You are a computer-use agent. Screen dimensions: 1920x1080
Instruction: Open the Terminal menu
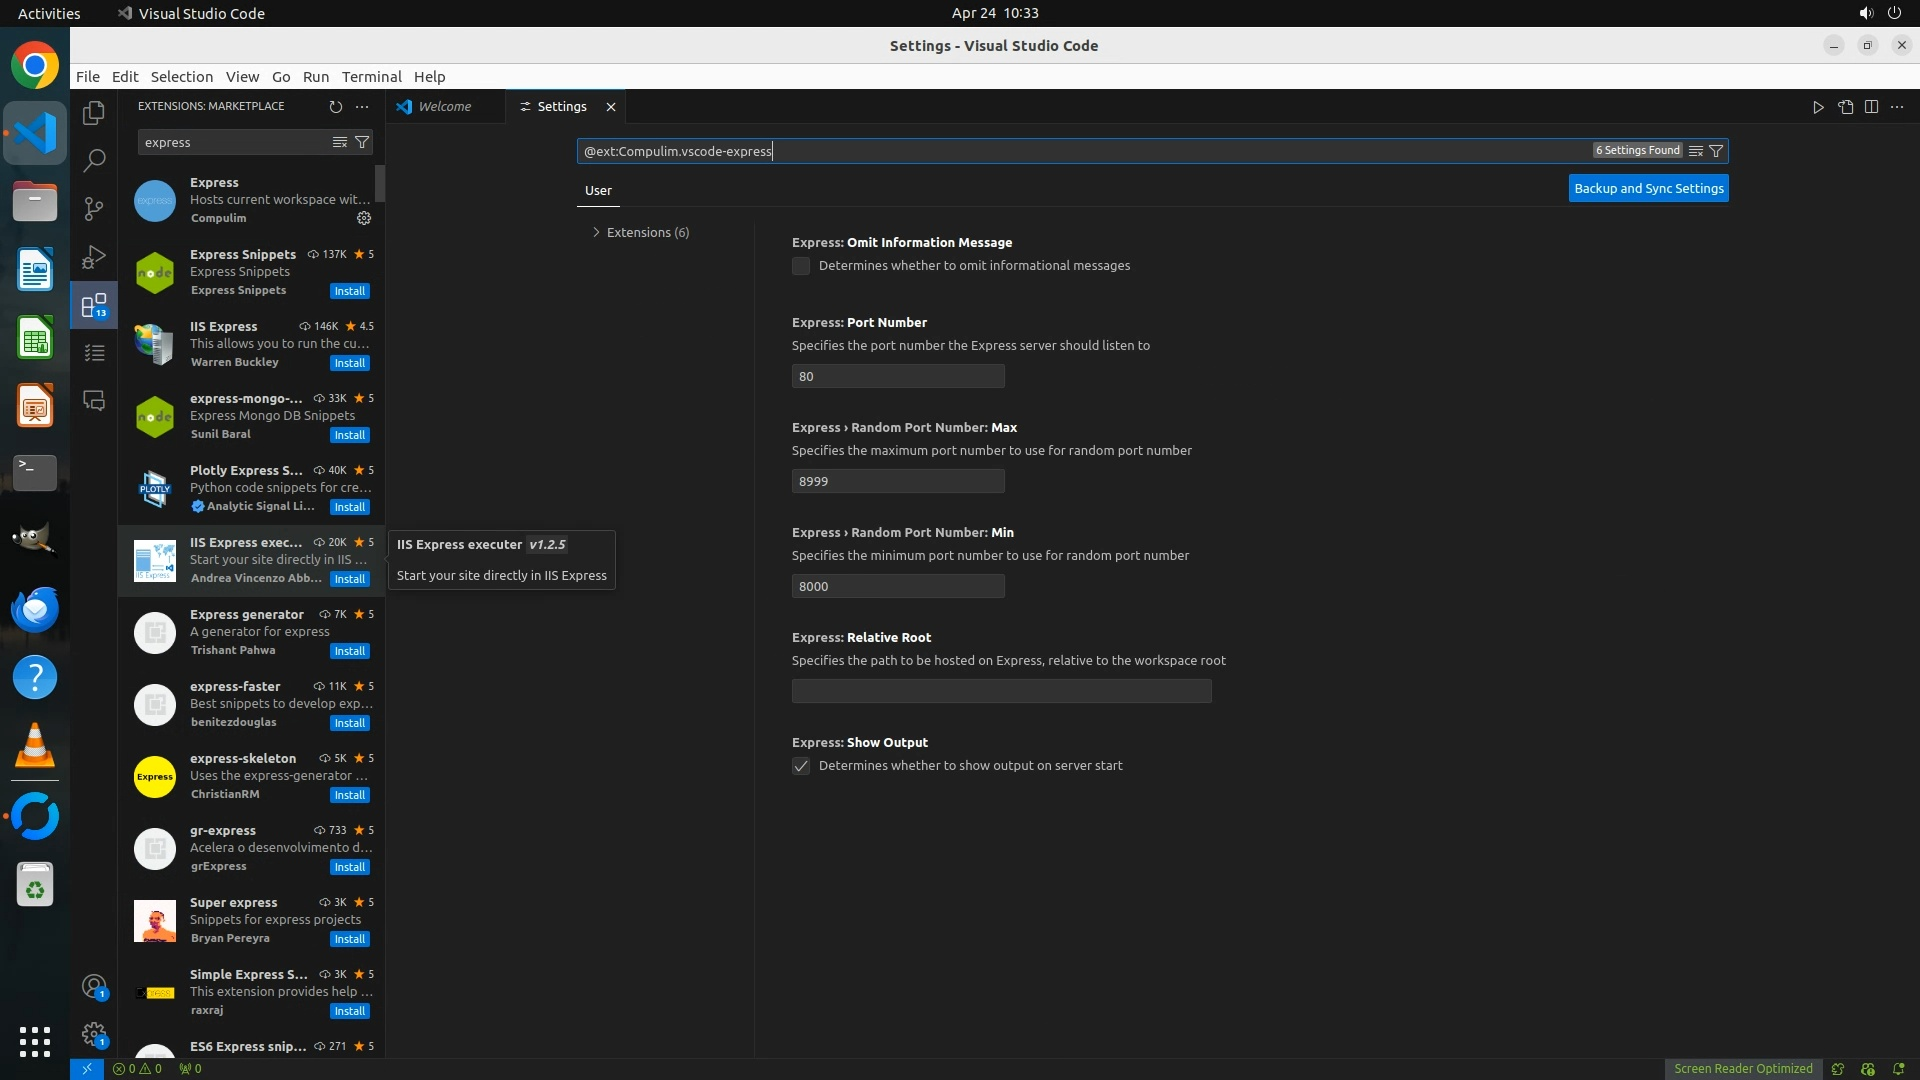pos(371,77)
